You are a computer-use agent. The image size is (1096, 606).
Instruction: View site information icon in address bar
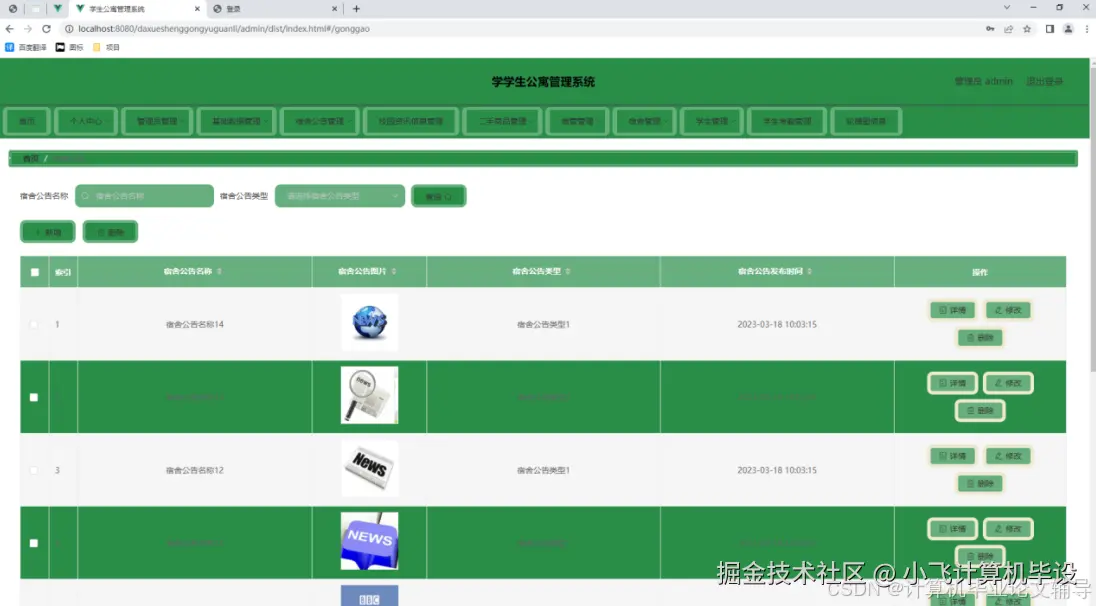click(x=69, y=29)
